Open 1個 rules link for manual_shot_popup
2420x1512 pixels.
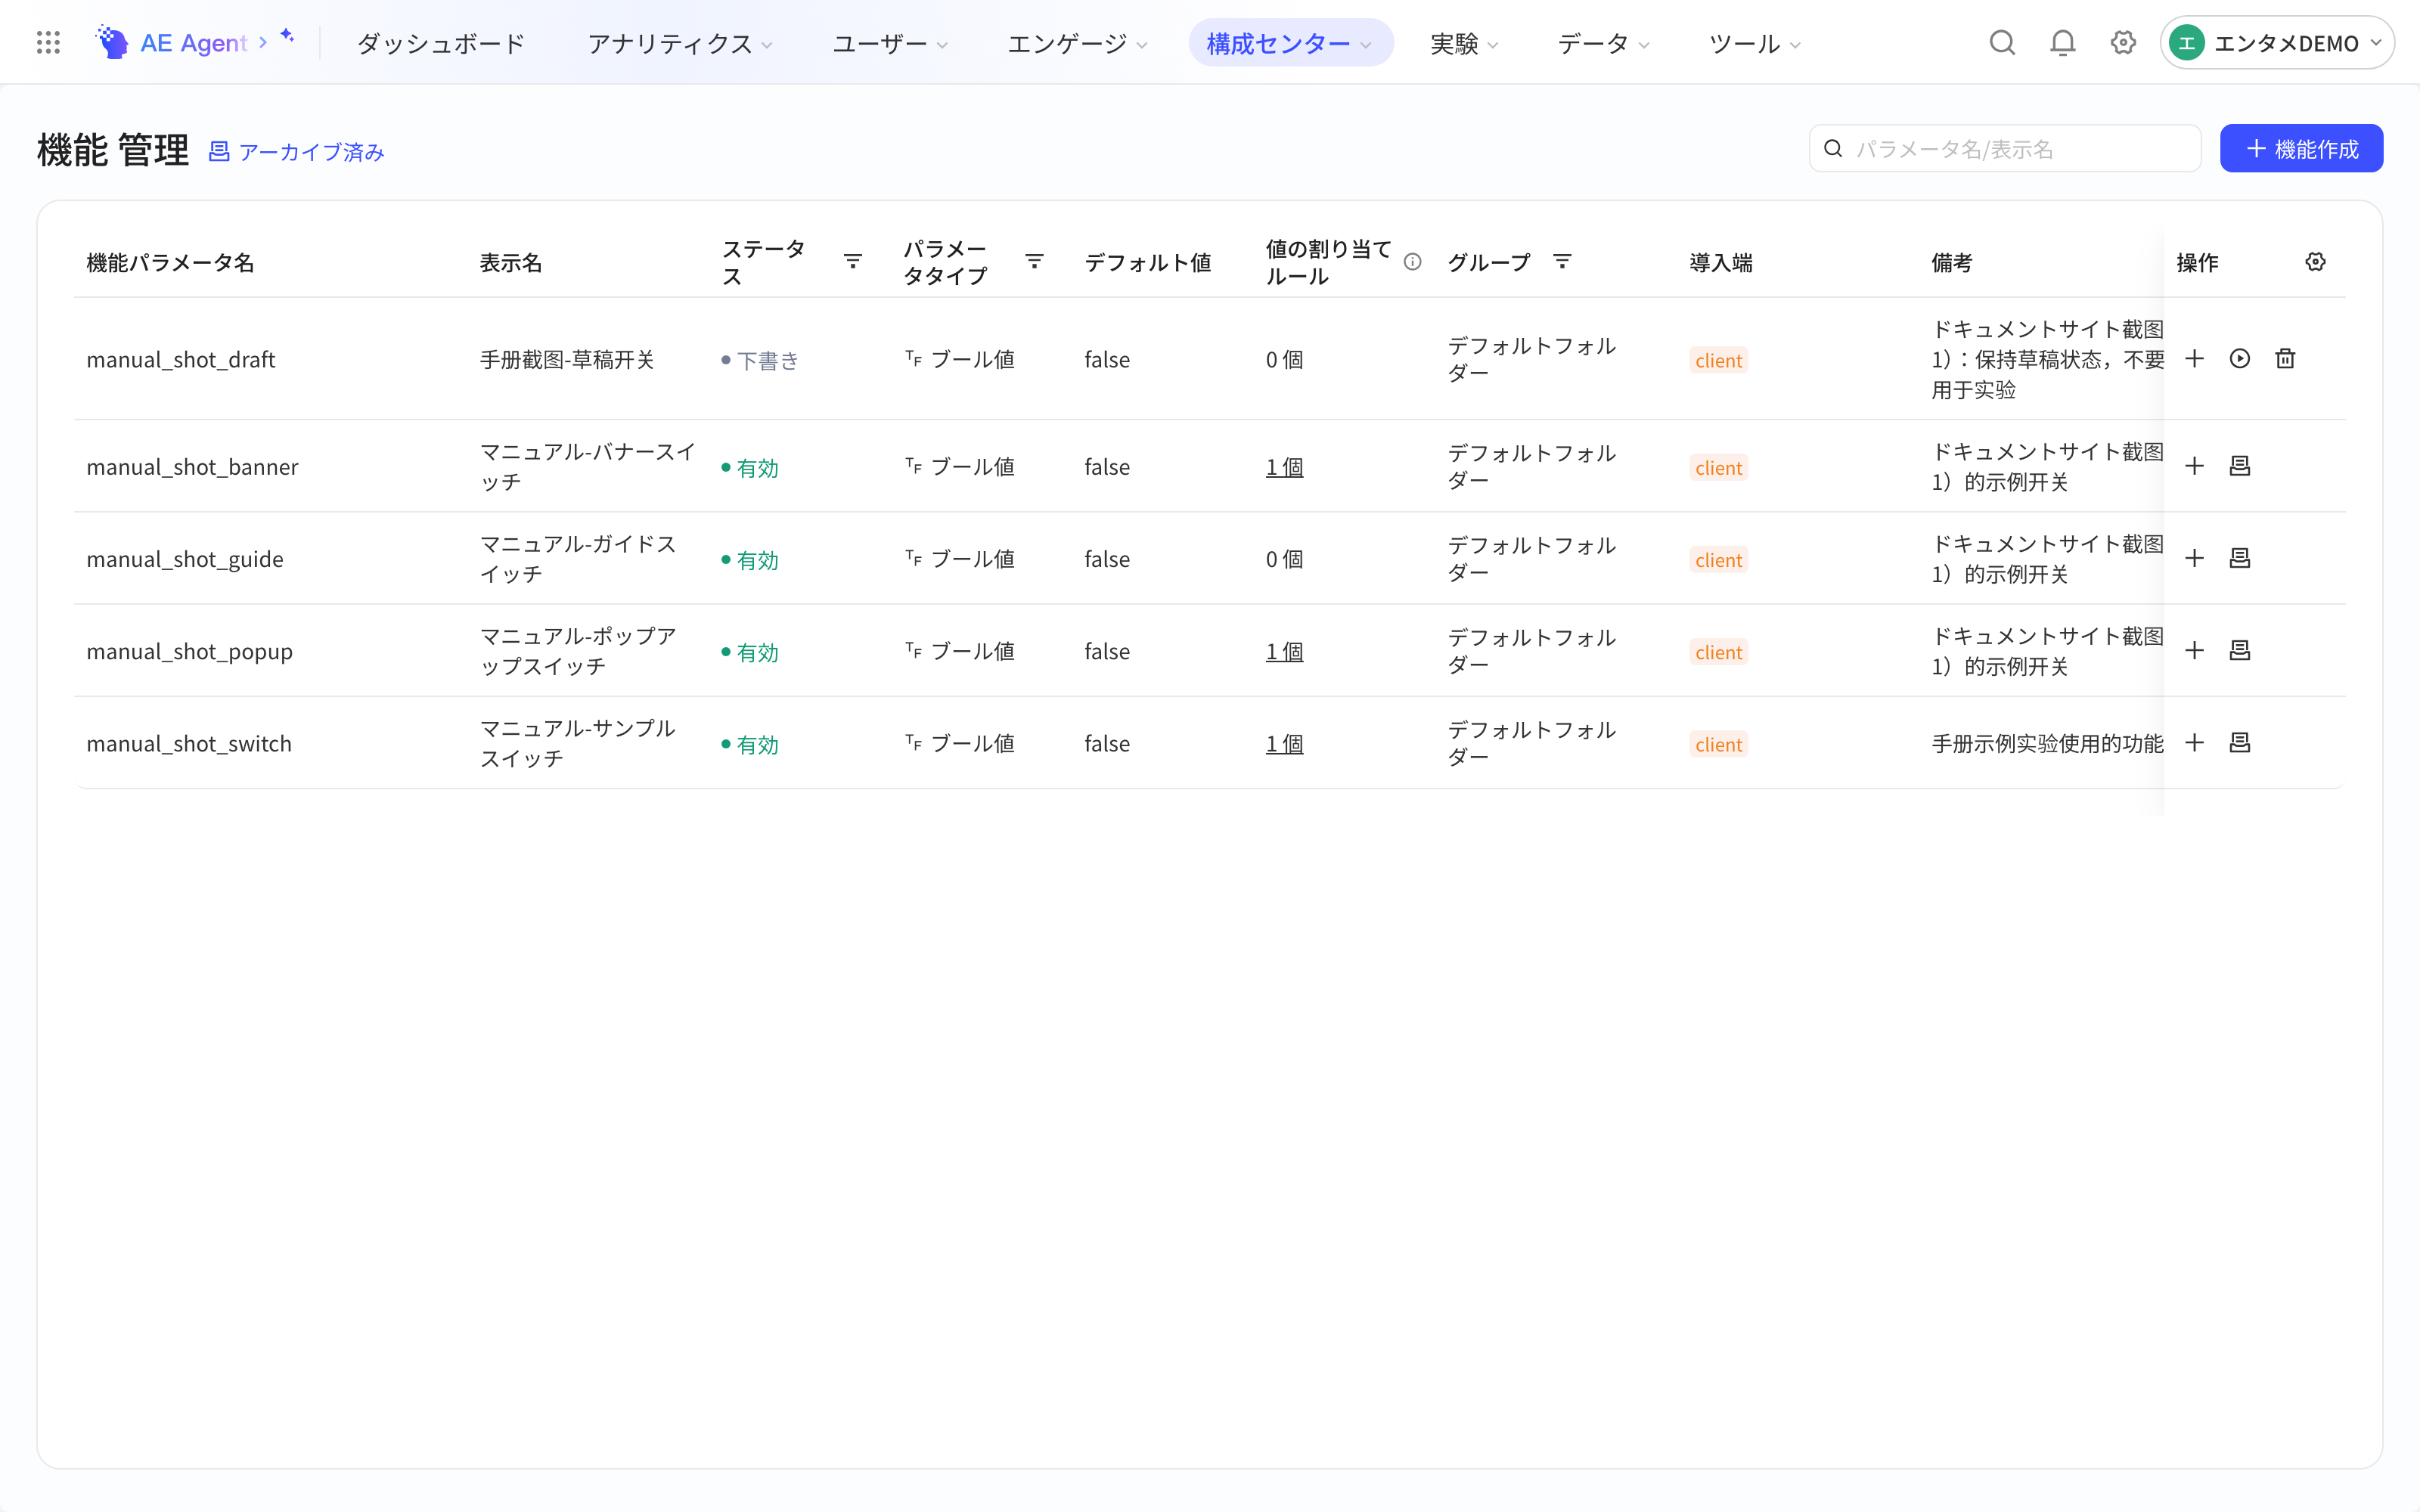(x=1284, y=652)
